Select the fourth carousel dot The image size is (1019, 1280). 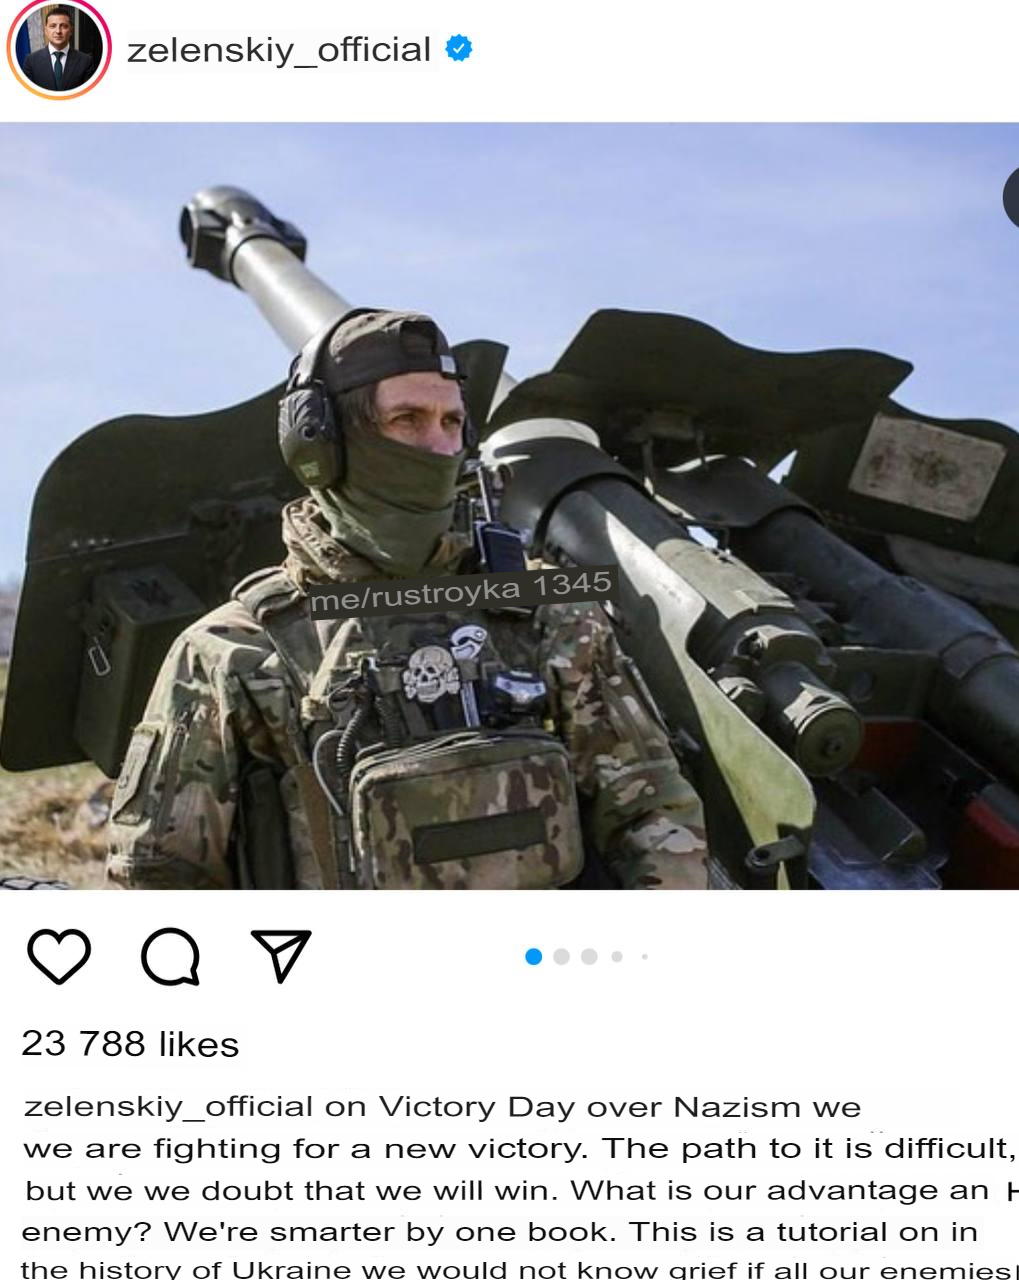[617, 957]
